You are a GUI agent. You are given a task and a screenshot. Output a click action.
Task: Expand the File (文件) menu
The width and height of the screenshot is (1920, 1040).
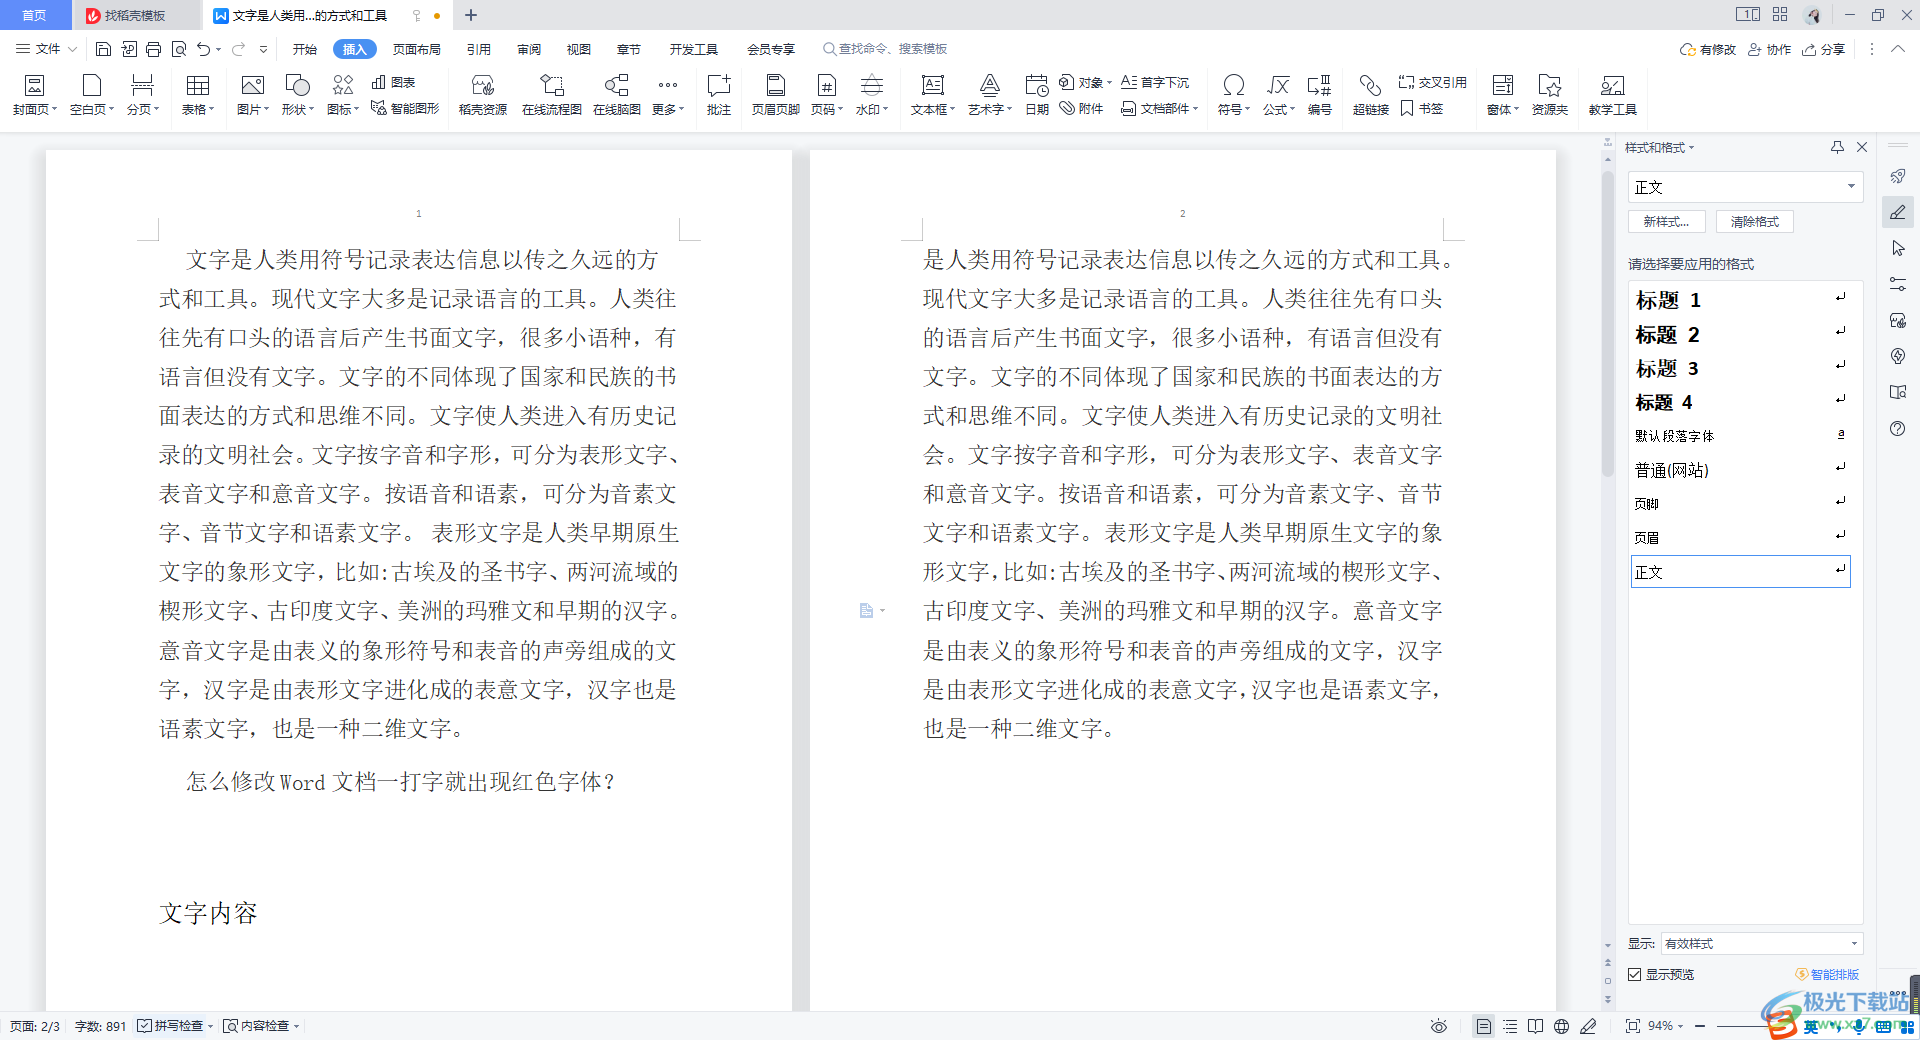46,49
